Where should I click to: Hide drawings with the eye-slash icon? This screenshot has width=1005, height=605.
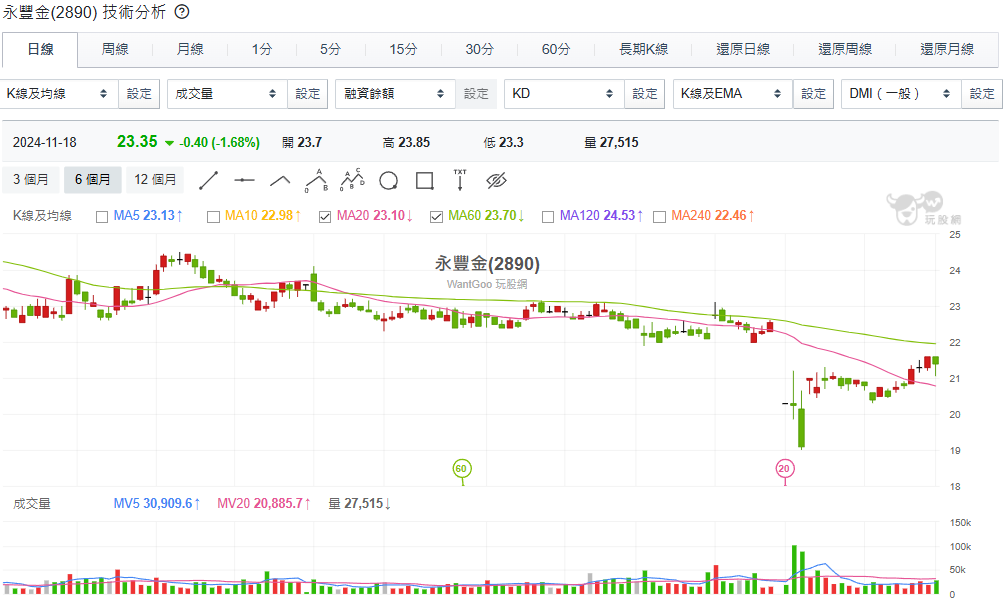497,180
